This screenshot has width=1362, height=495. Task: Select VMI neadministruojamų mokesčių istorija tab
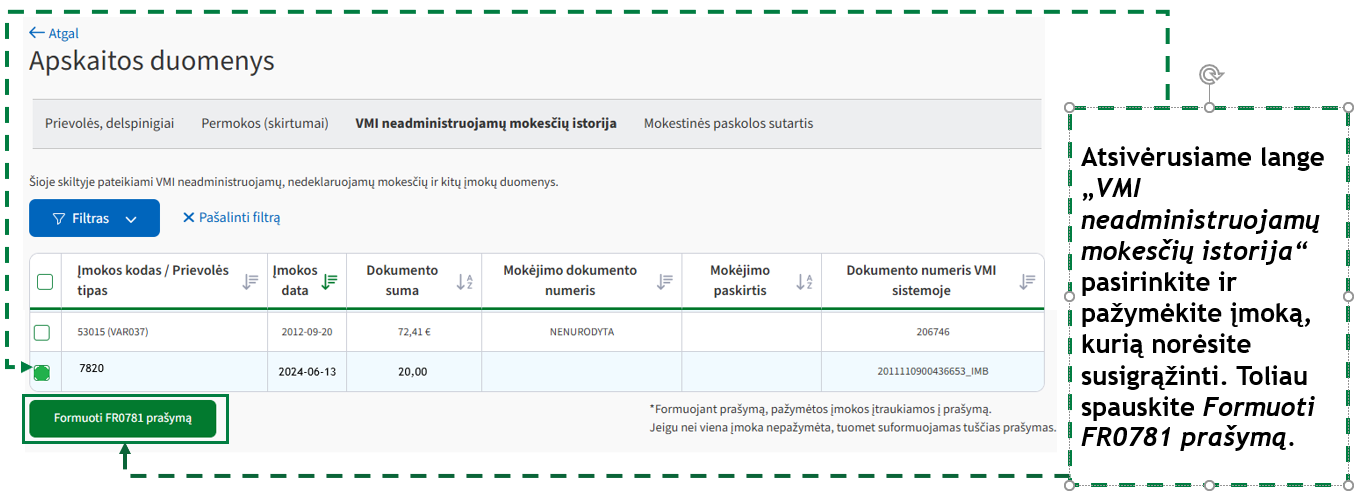[485, 124]
